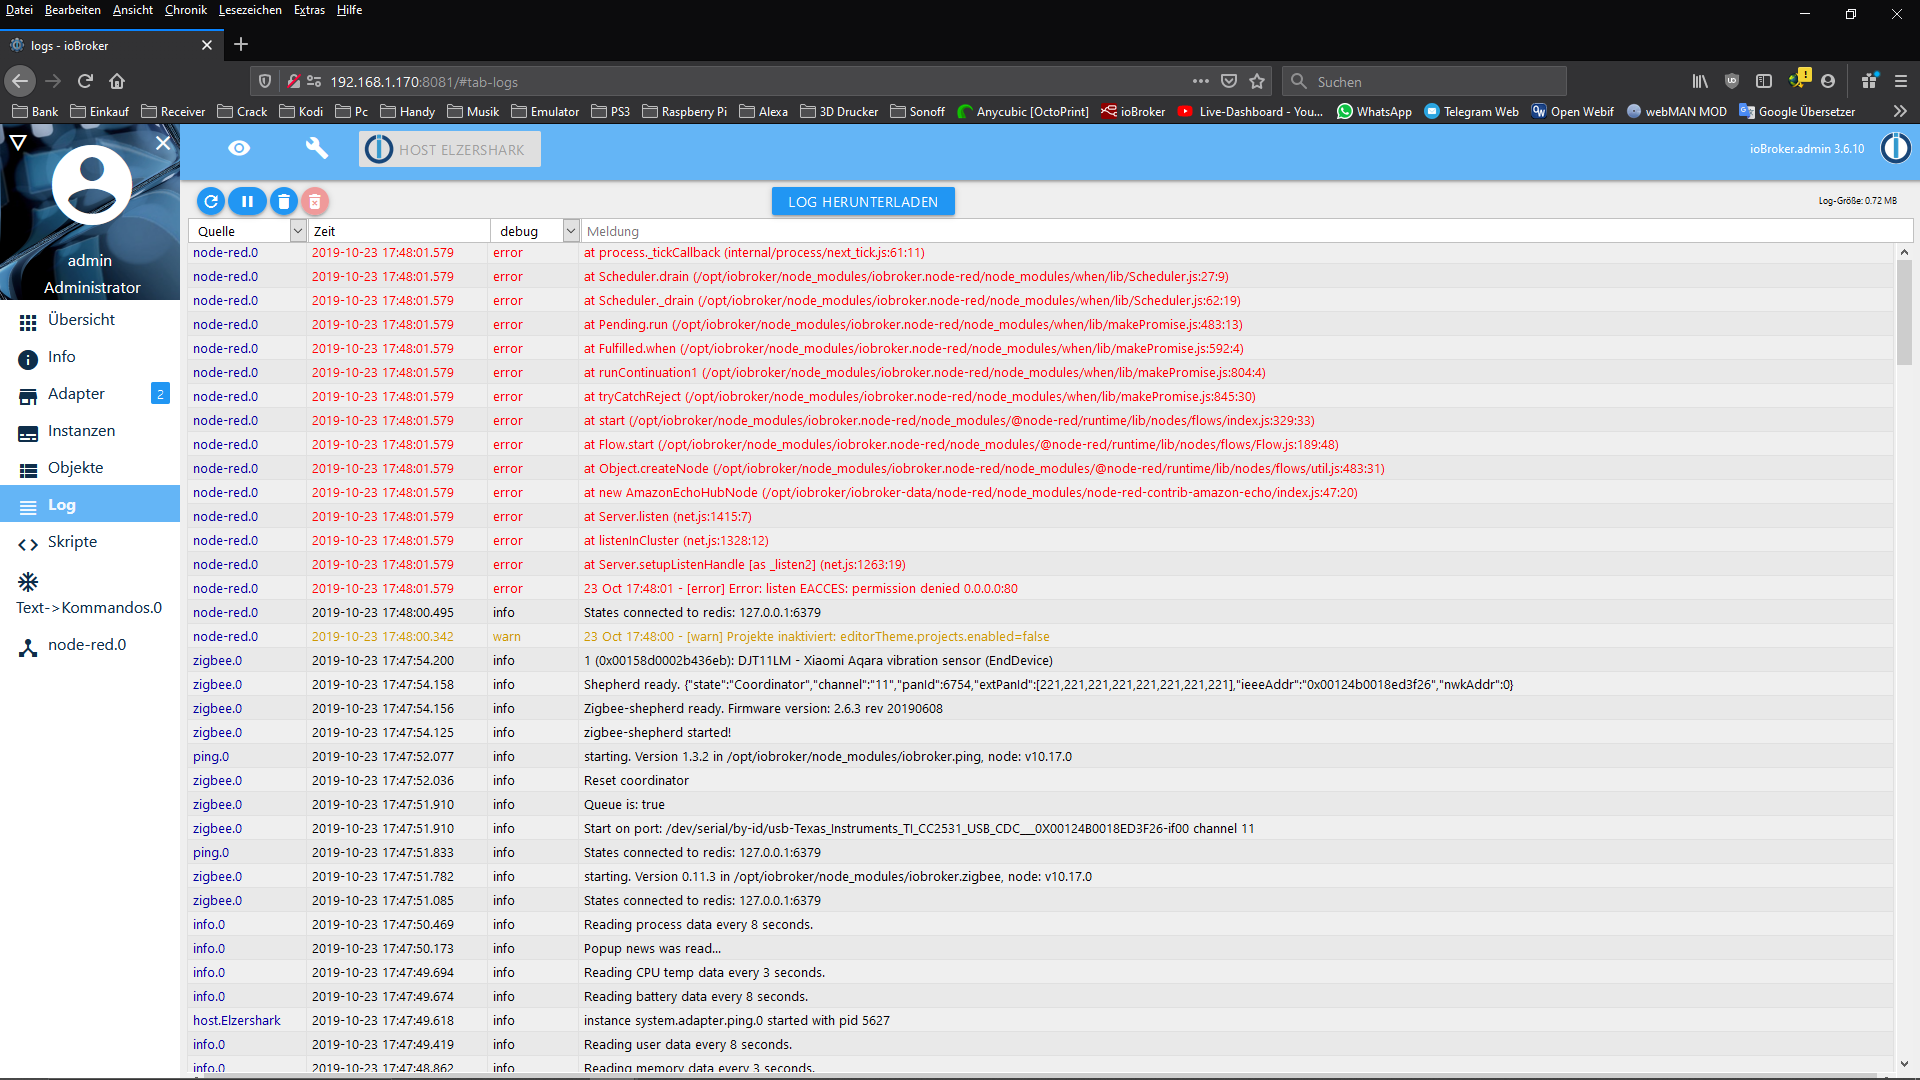The image size is (1920, 1080).
Task: Open the Telegram Web bookmark
Action: coord(1471,111)
